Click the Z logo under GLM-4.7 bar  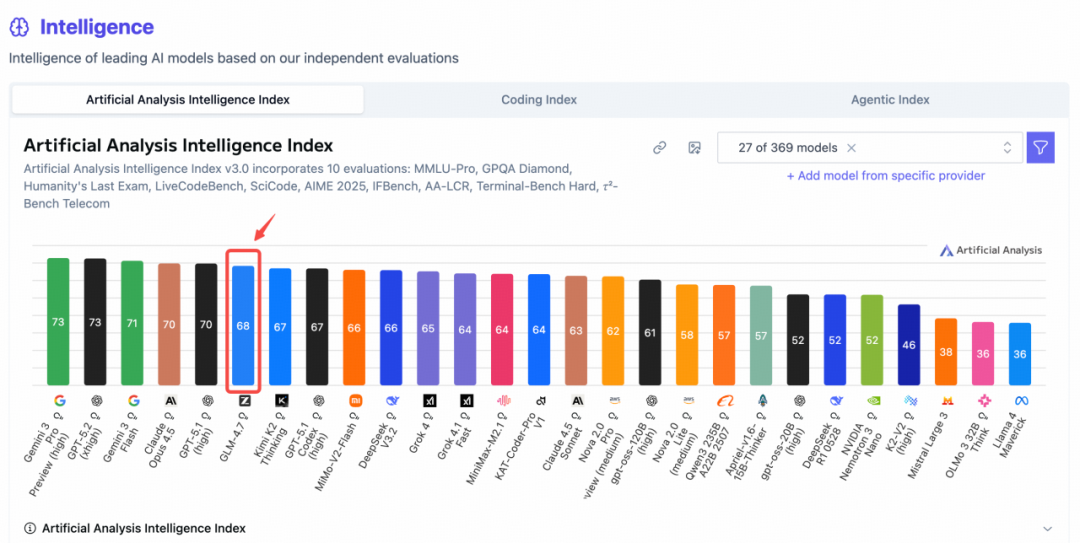click(244, 400)
